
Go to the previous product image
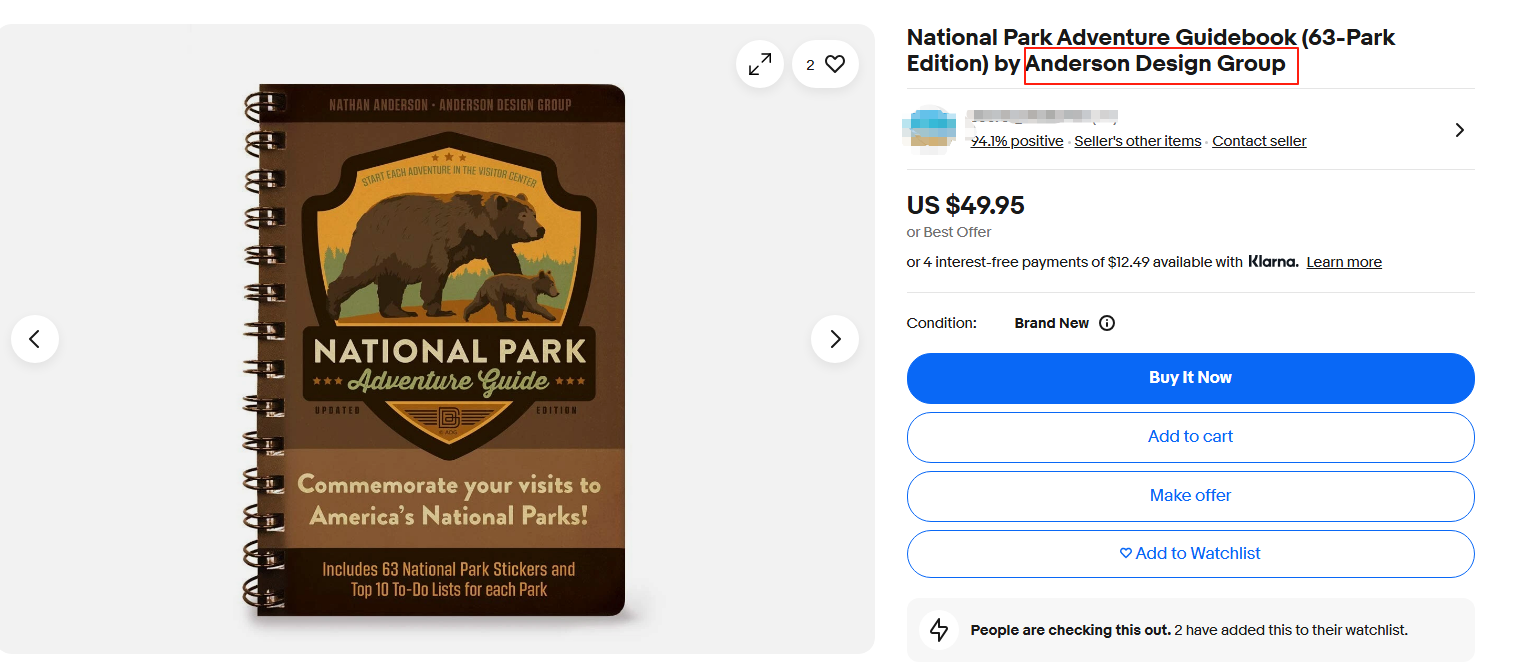(35, 339)
